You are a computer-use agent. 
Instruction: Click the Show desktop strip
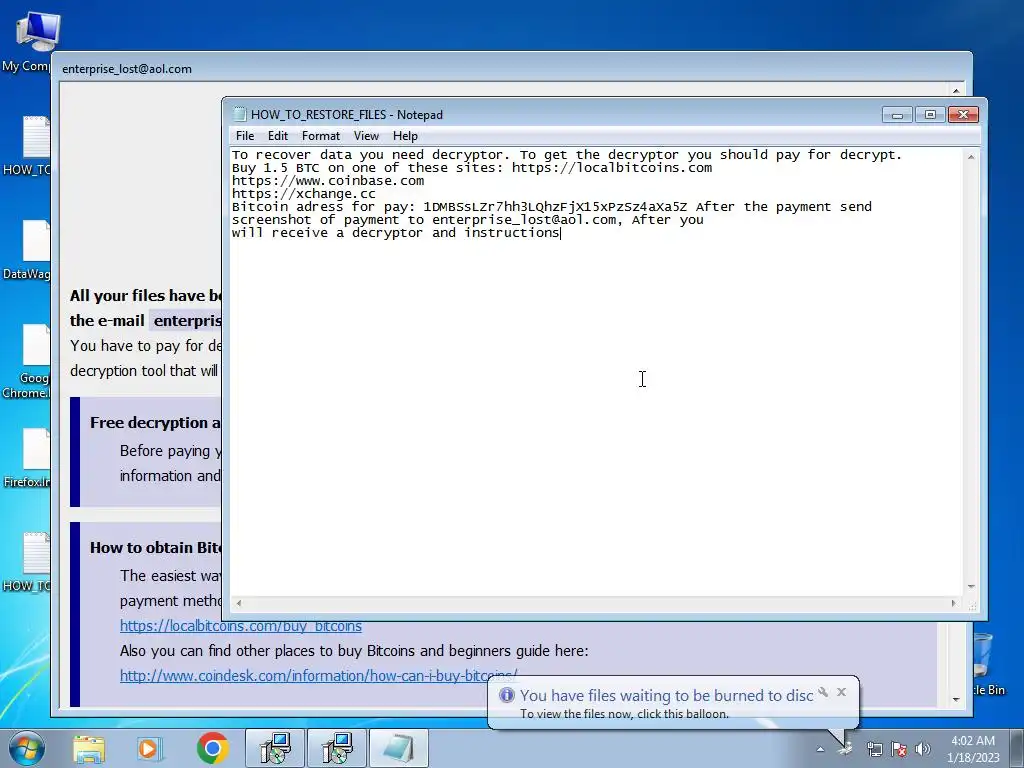tap(1016, 748)
